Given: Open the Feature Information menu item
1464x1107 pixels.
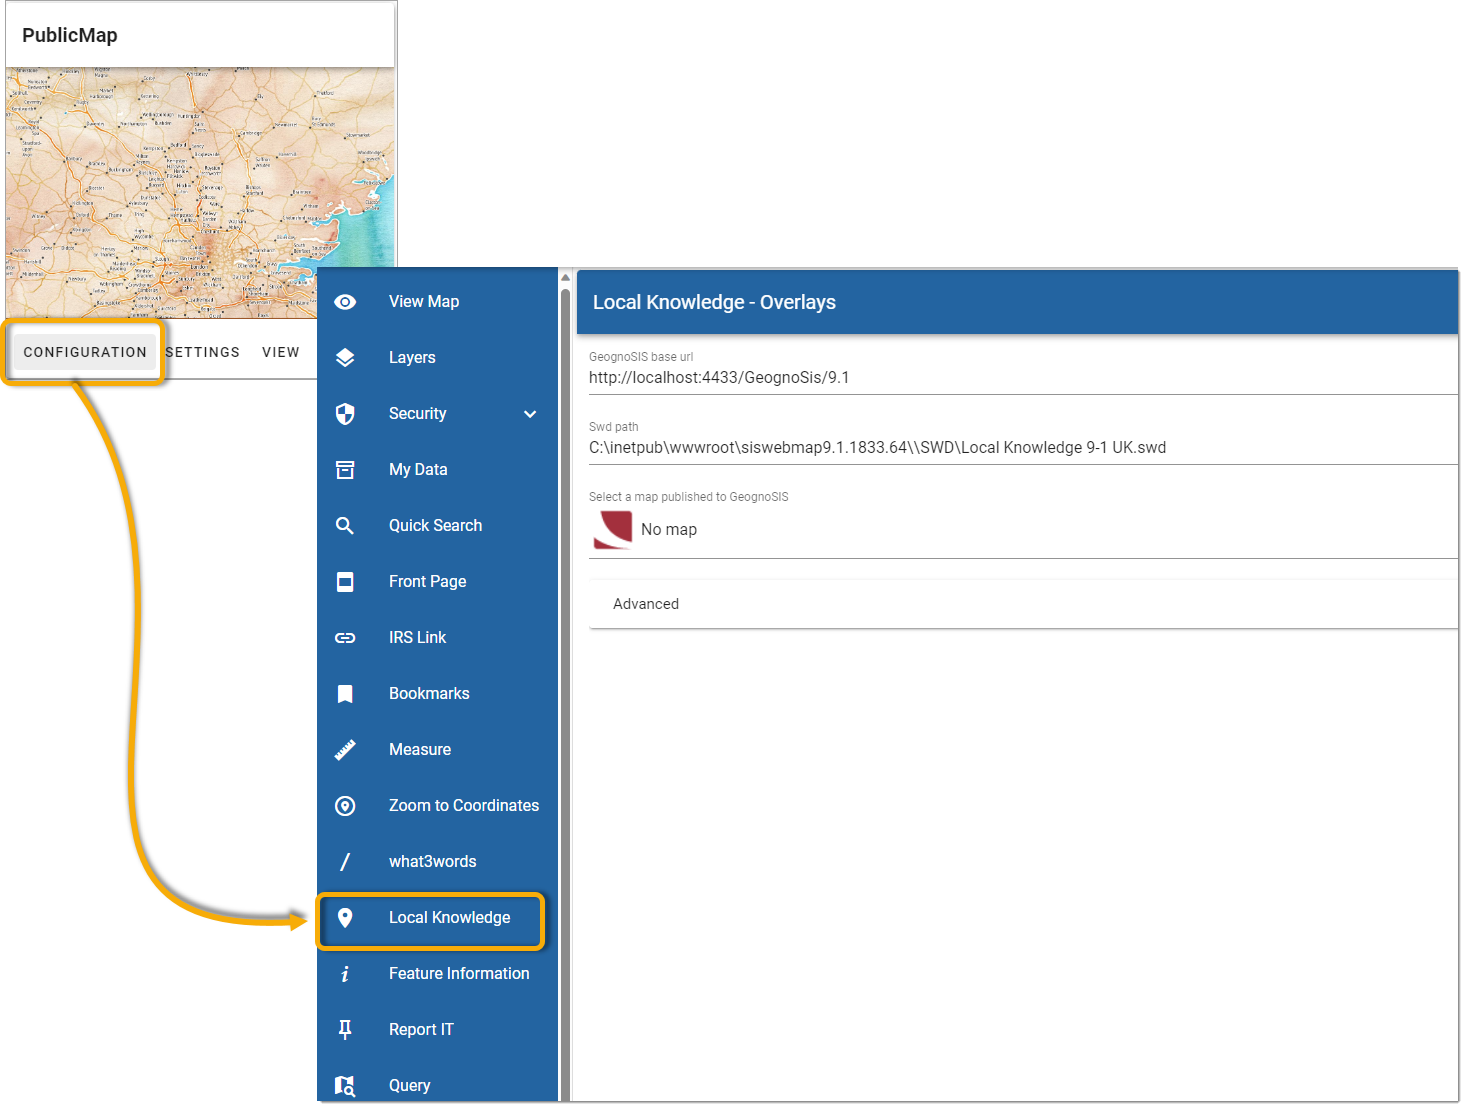Looking at the screenshot, I should (458, 974).
